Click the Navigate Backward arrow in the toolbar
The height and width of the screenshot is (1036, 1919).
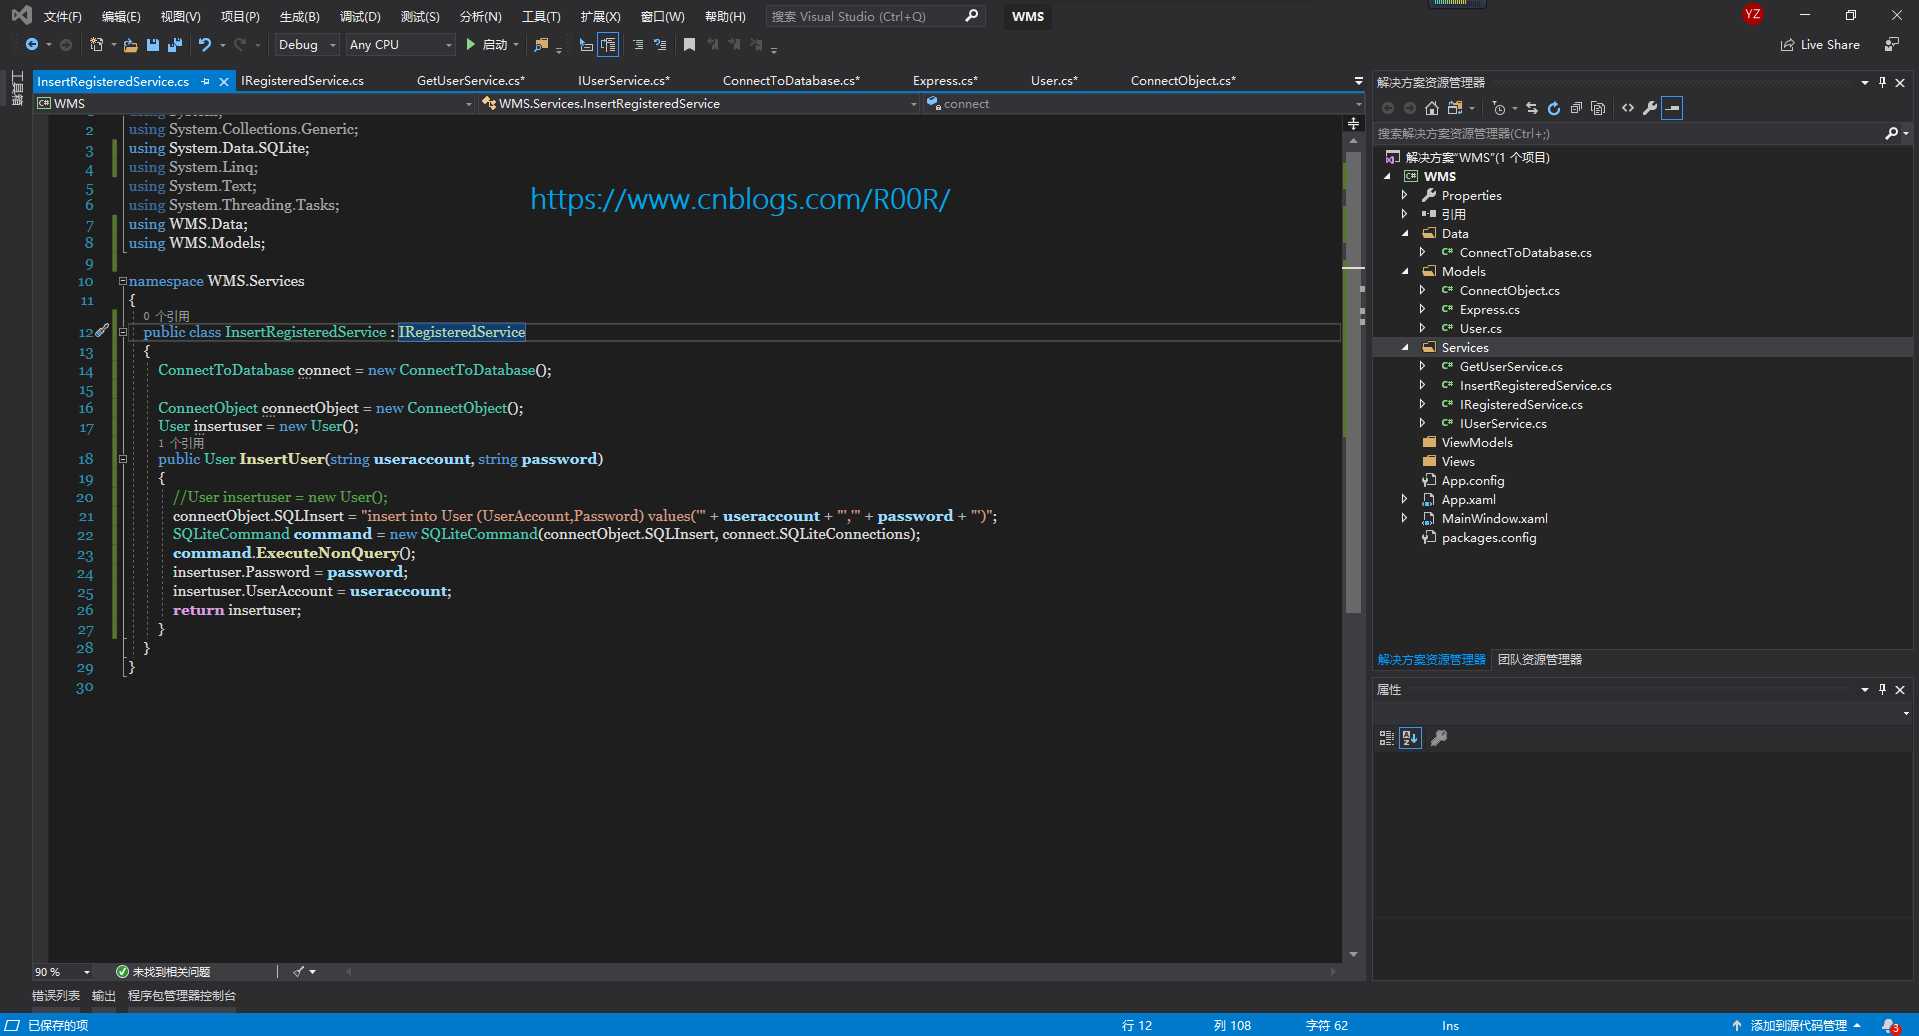point(32,45)
